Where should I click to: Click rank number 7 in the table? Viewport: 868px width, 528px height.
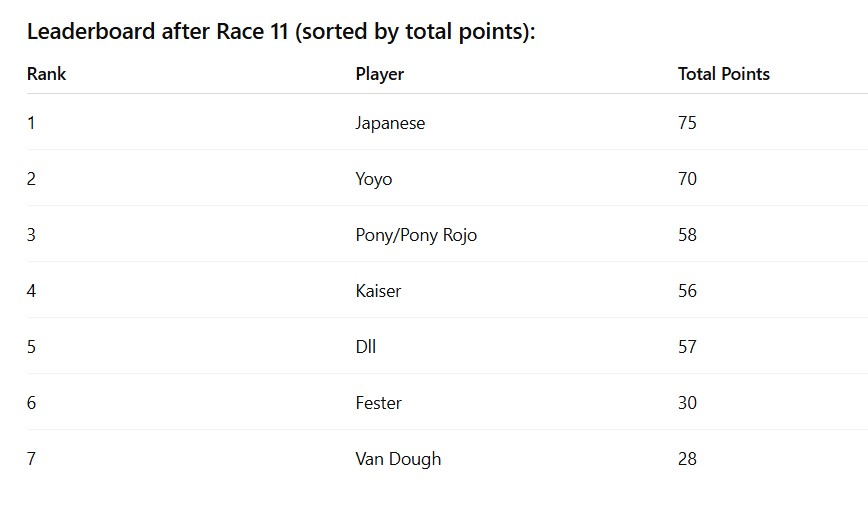coord(31,459)
